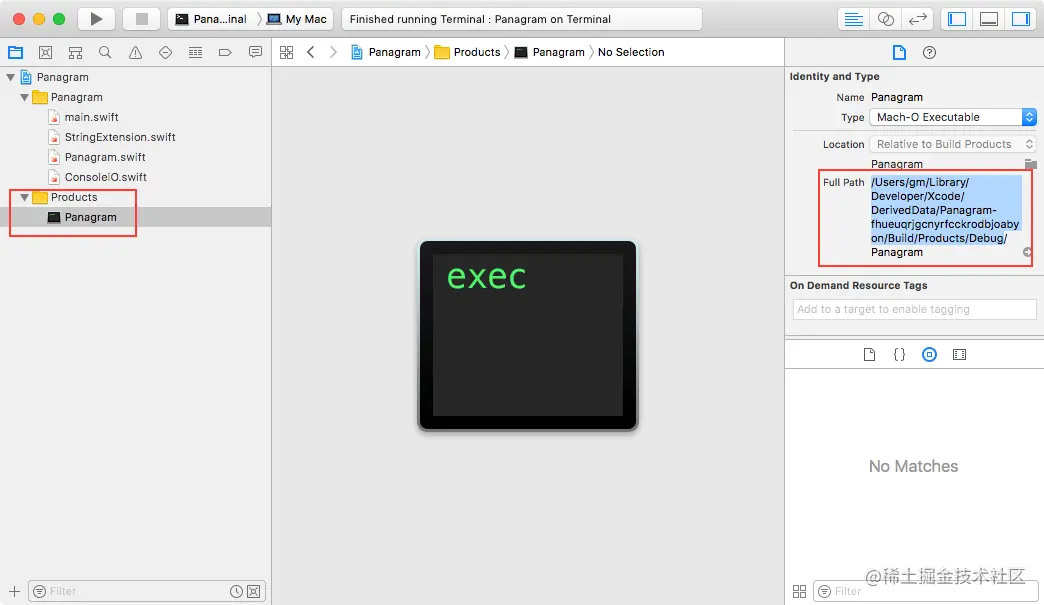
Task: Go forward in editor history
Action: click(x=334, y=52)
